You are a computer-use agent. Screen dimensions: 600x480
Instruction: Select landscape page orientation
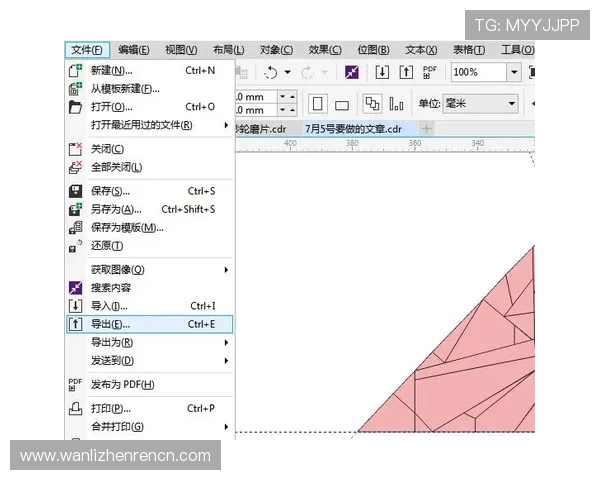pos(342,104)
